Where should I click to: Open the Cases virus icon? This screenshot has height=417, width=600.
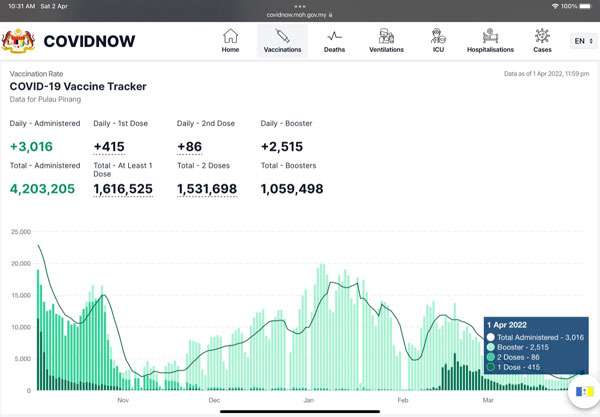click(x=542, y=36)
